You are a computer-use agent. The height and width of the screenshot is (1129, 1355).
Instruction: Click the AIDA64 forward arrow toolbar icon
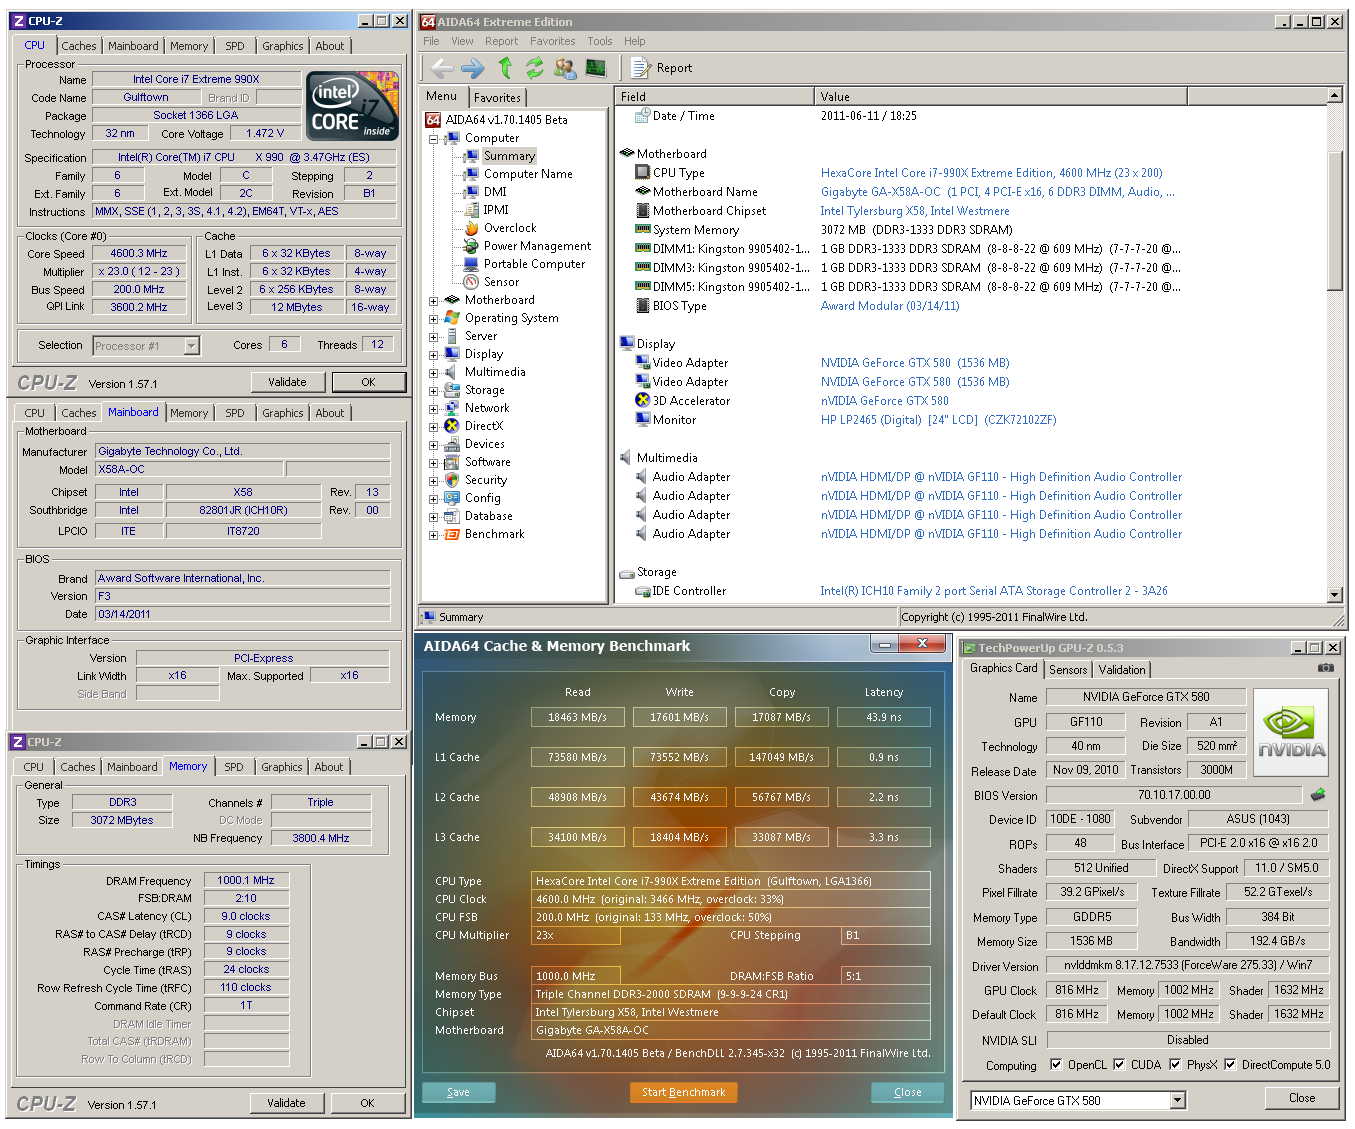click(473, 68)
